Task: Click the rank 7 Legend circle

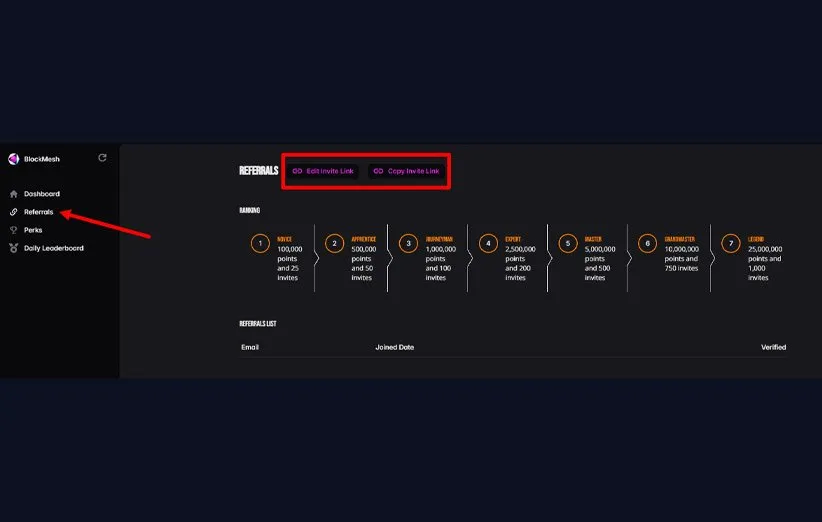Action: pos(731,243)
